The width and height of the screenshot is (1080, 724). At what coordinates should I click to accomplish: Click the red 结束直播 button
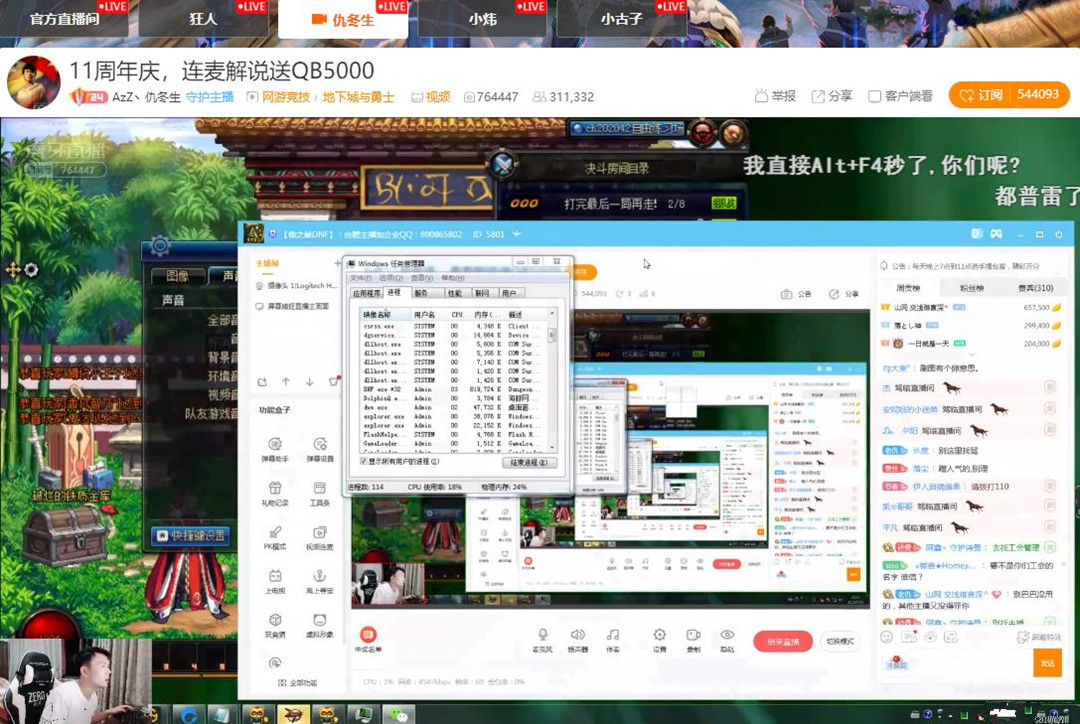coord(783,642)
